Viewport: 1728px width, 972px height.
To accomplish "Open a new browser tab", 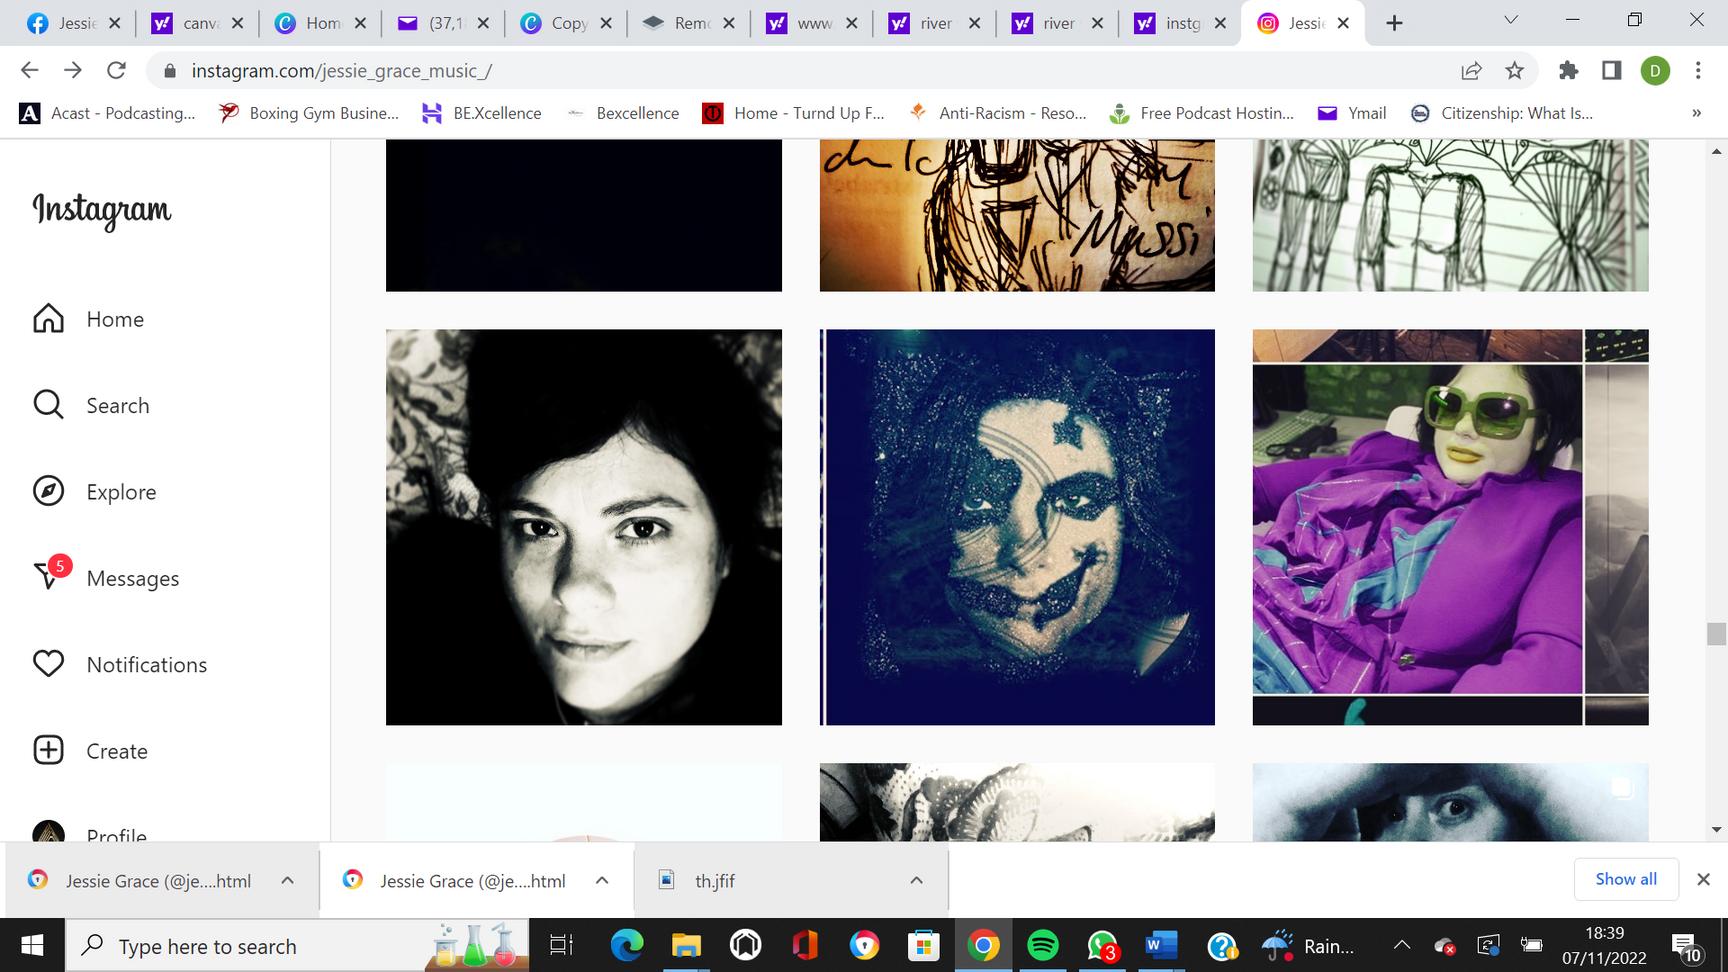I will click(x=1394, y=23).
